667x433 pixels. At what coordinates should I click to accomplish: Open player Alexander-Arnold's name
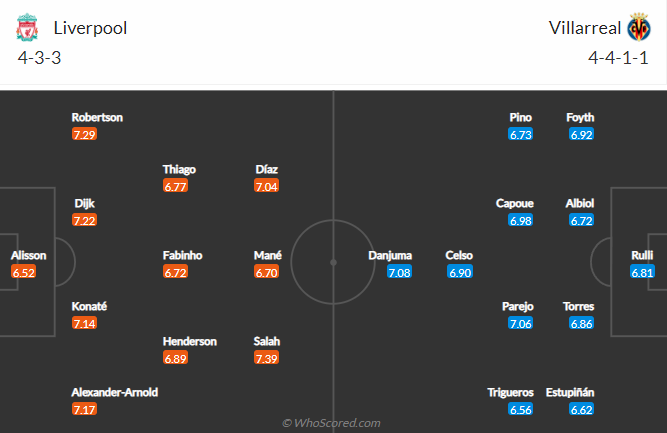tap(115, 392)
